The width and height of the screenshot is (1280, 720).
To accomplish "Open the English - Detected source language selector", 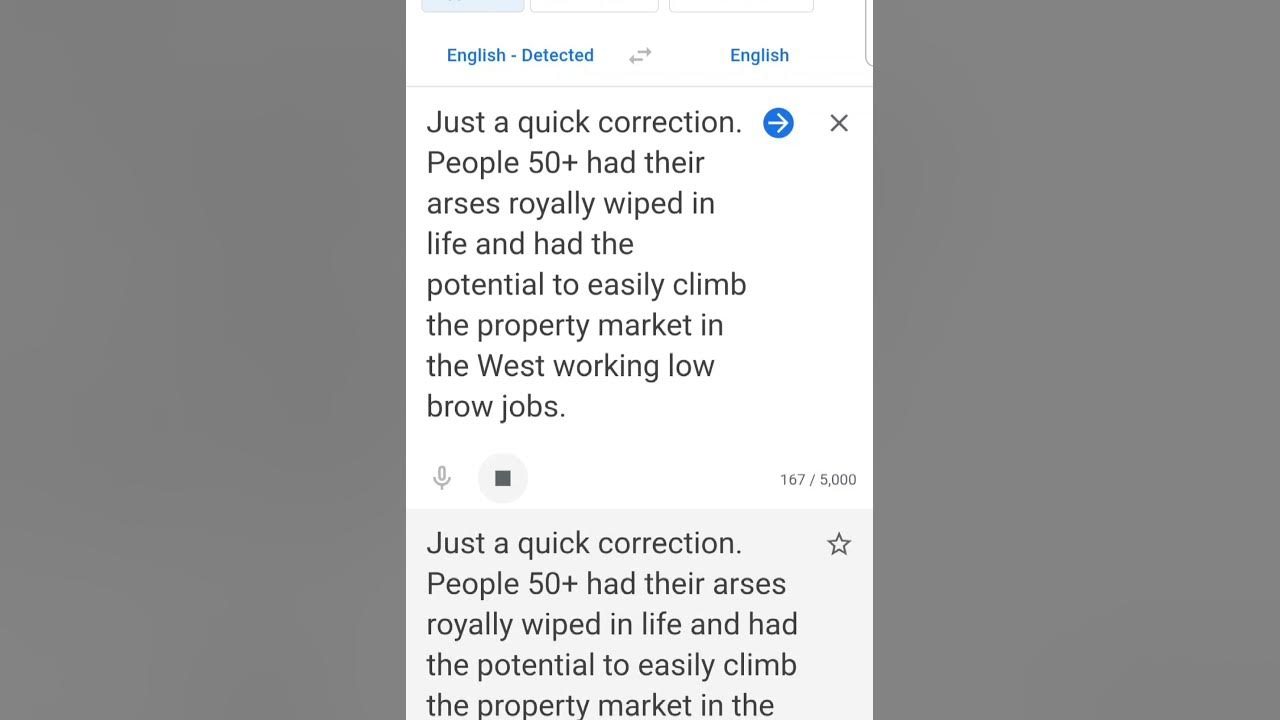I will [x=520, y=56].
